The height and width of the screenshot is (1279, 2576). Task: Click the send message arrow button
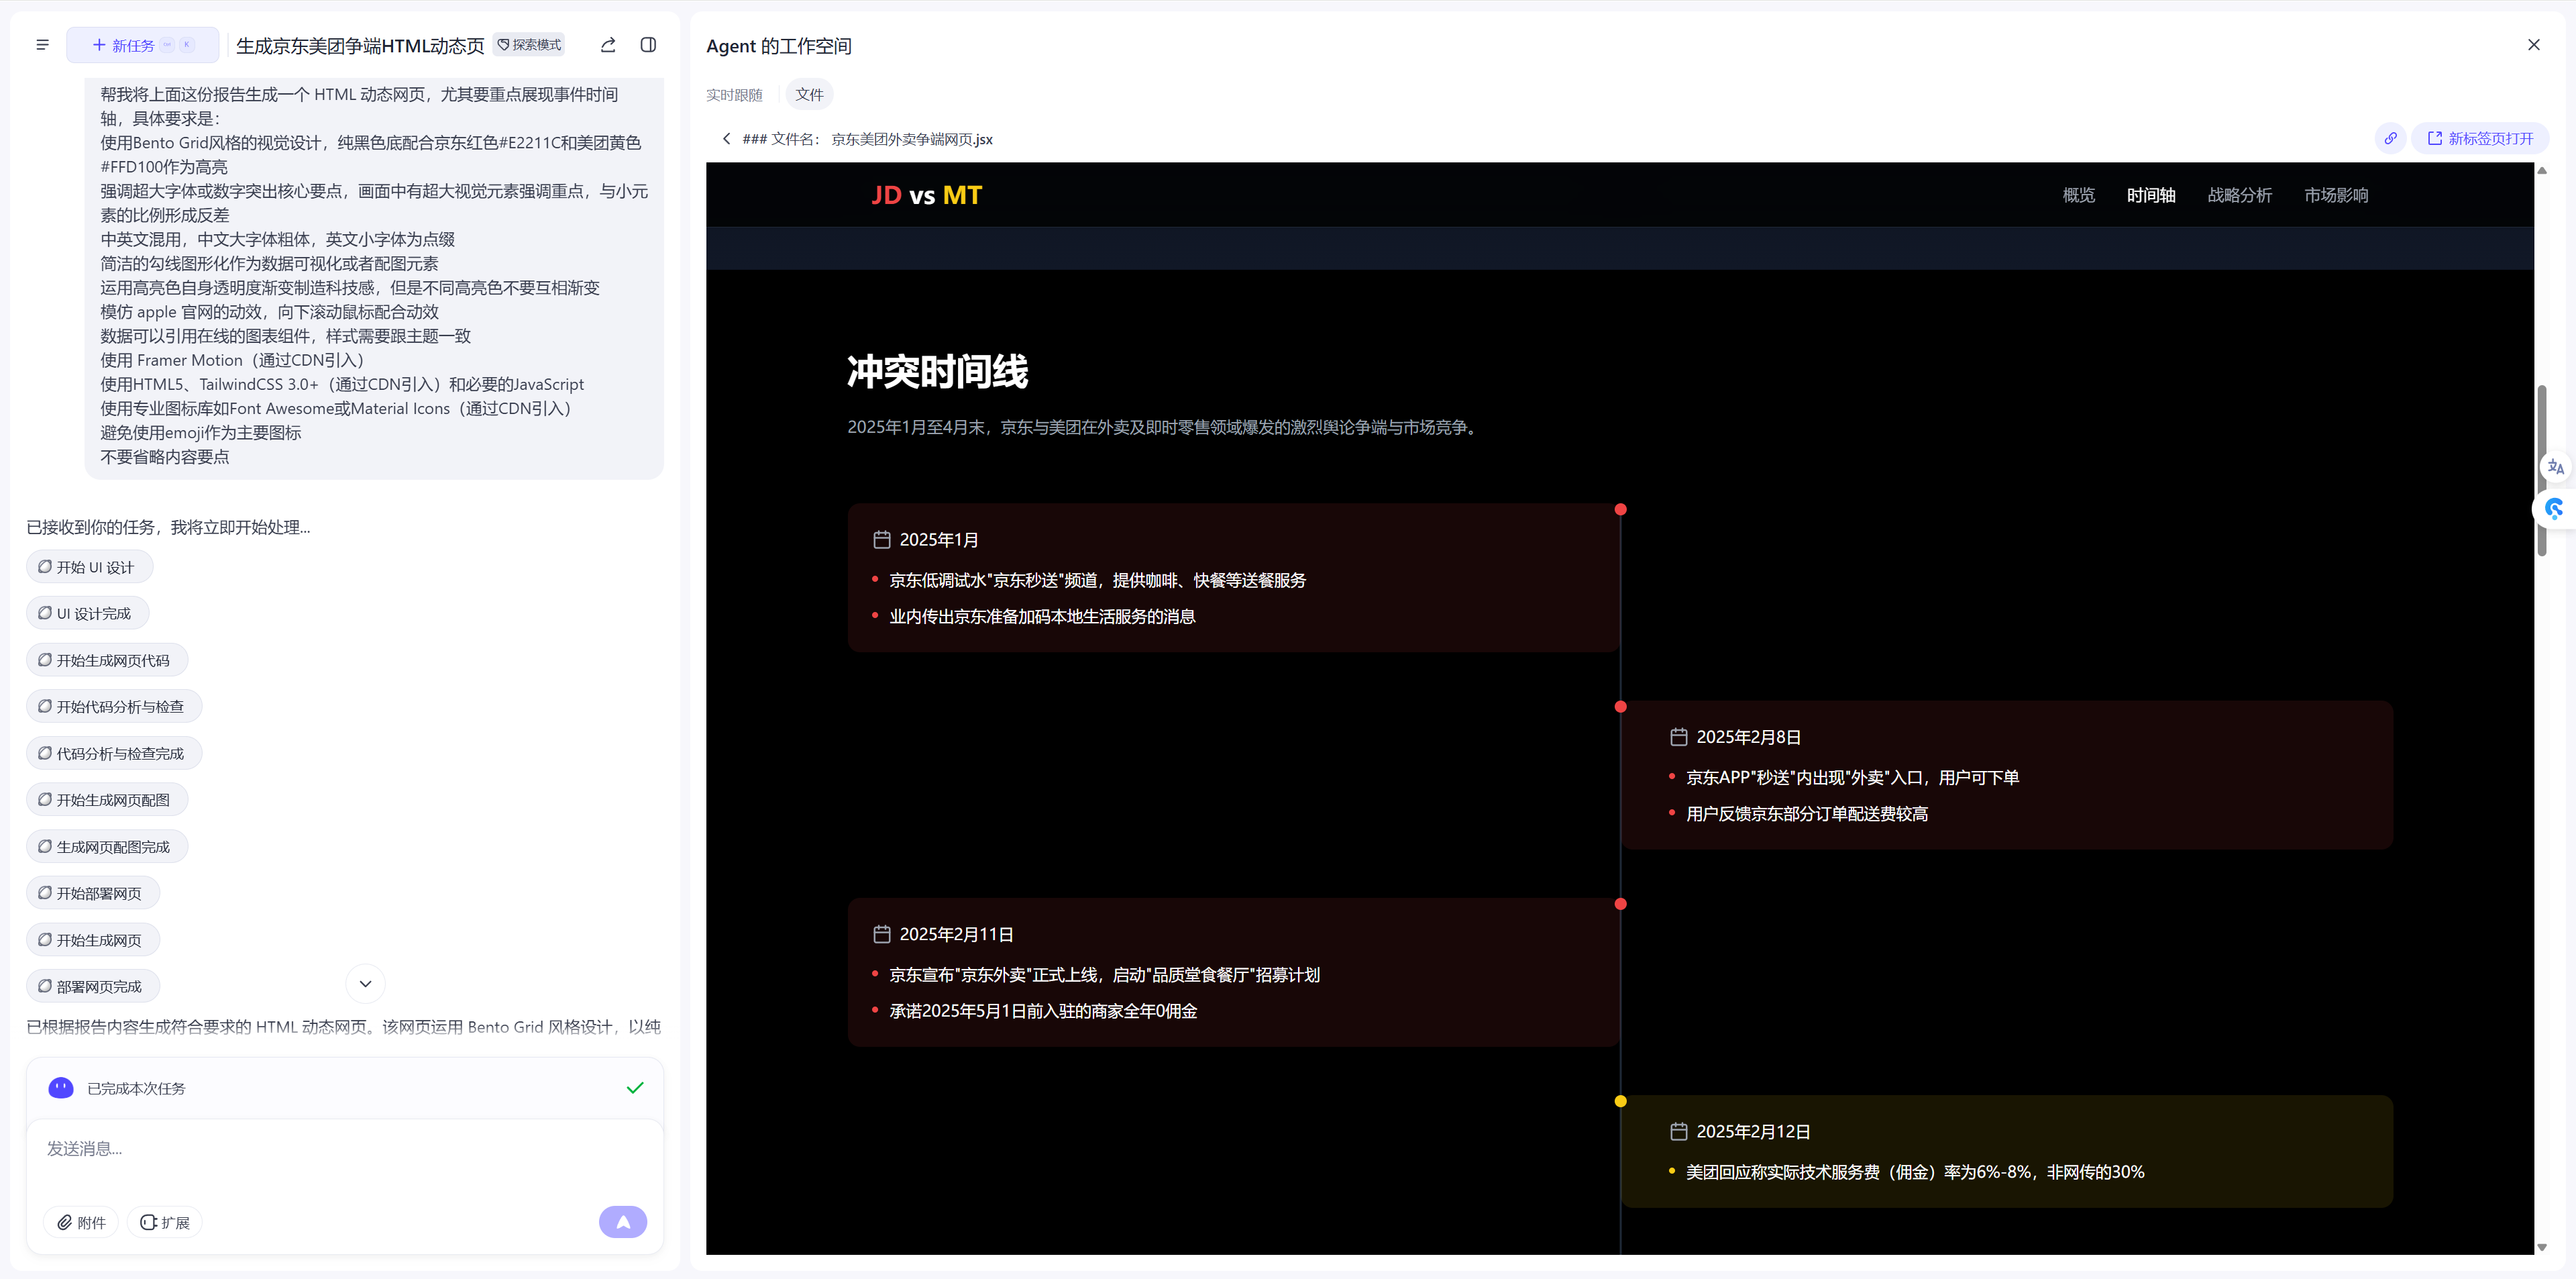click(x=622, y=1221)
